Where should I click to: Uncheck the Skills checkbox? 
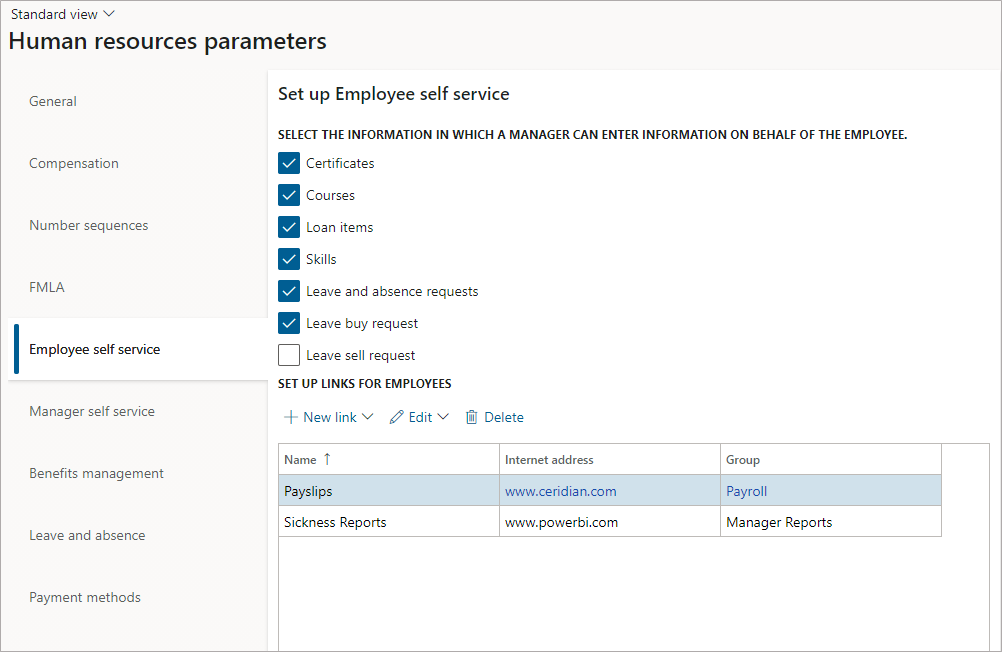289,259
